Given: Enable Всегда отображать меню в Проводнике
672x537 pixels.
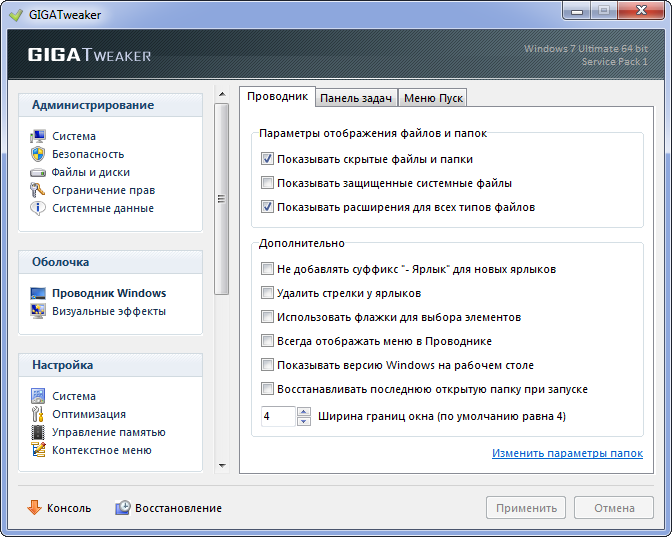Looking at the screenshot, I should 267,341.
